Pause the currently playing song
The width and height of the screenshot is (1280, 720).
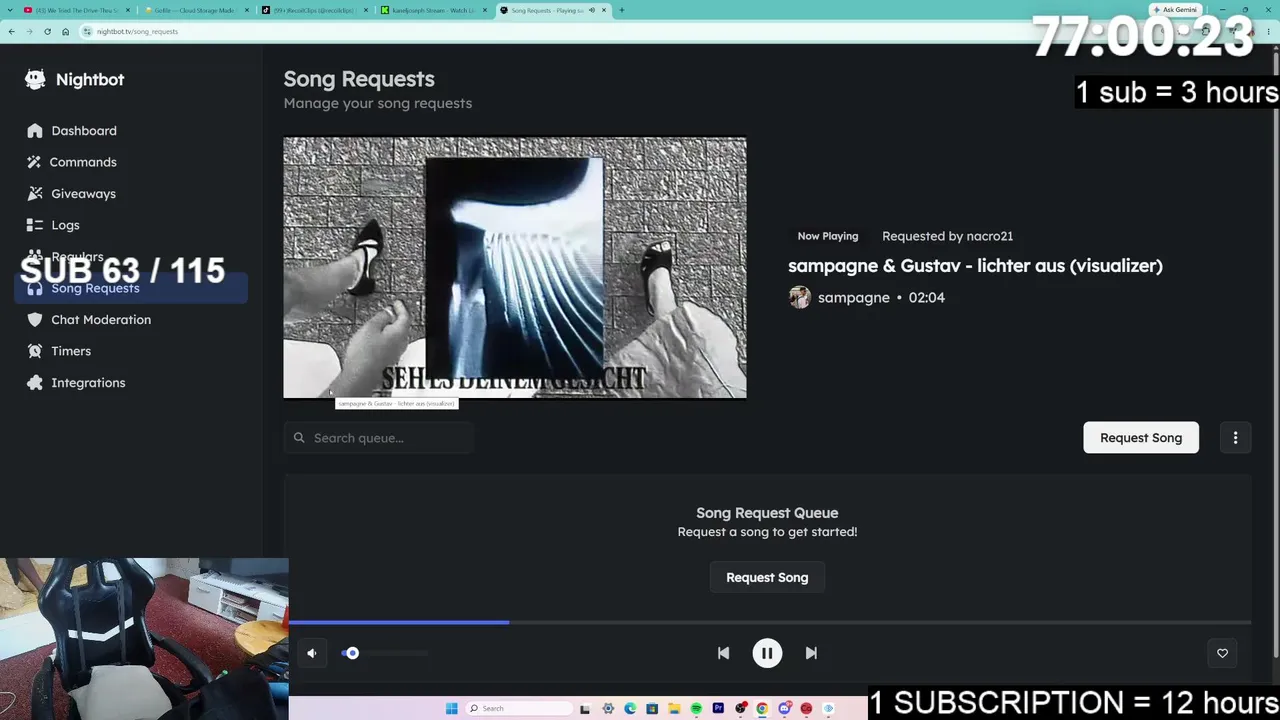pyautogui.click(x=767, y=653)
